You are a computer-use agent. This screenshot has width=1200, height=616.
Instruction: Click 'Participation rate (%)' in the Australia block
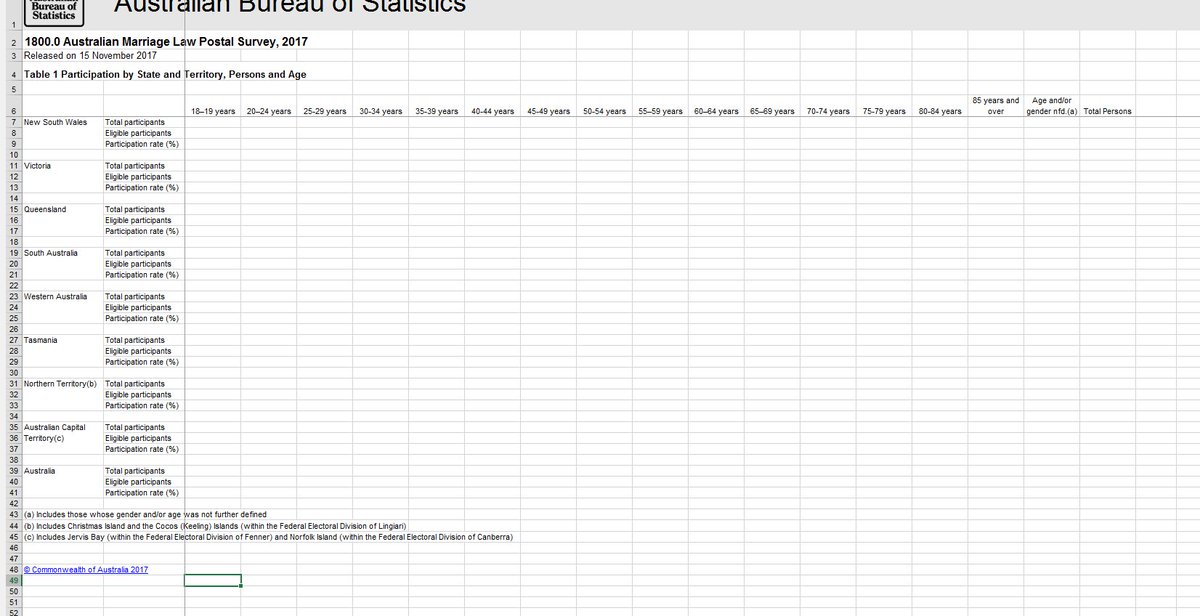[x=142, y=493]
